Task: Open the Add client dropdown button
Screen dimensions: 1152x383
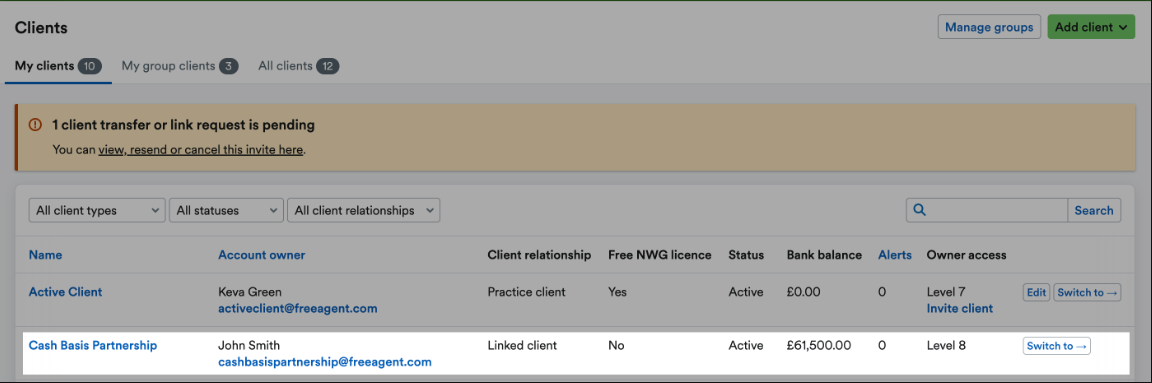Action: click(x=1091, y=27)
